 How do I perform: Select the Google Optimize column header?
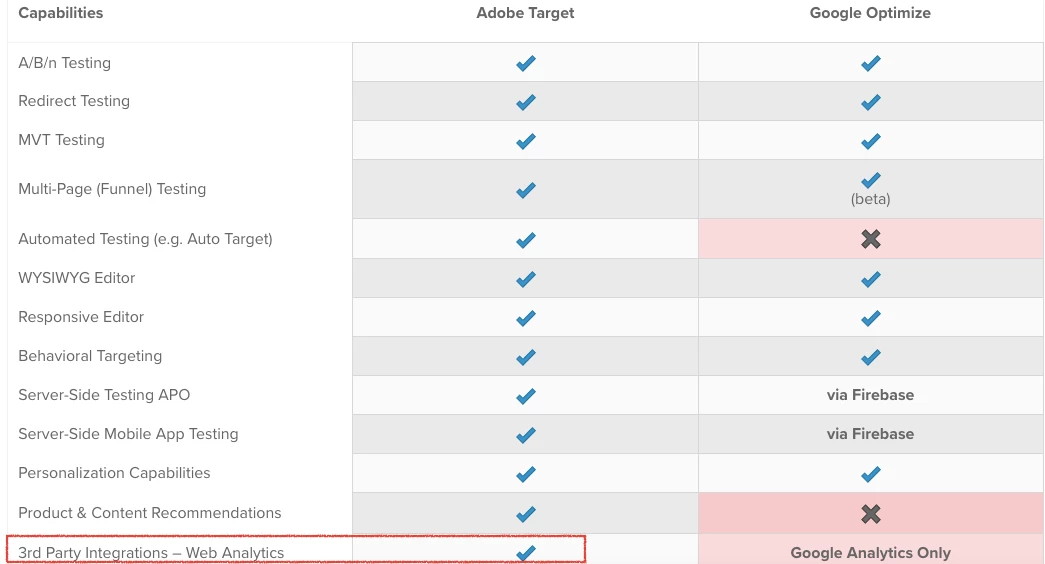870,13
